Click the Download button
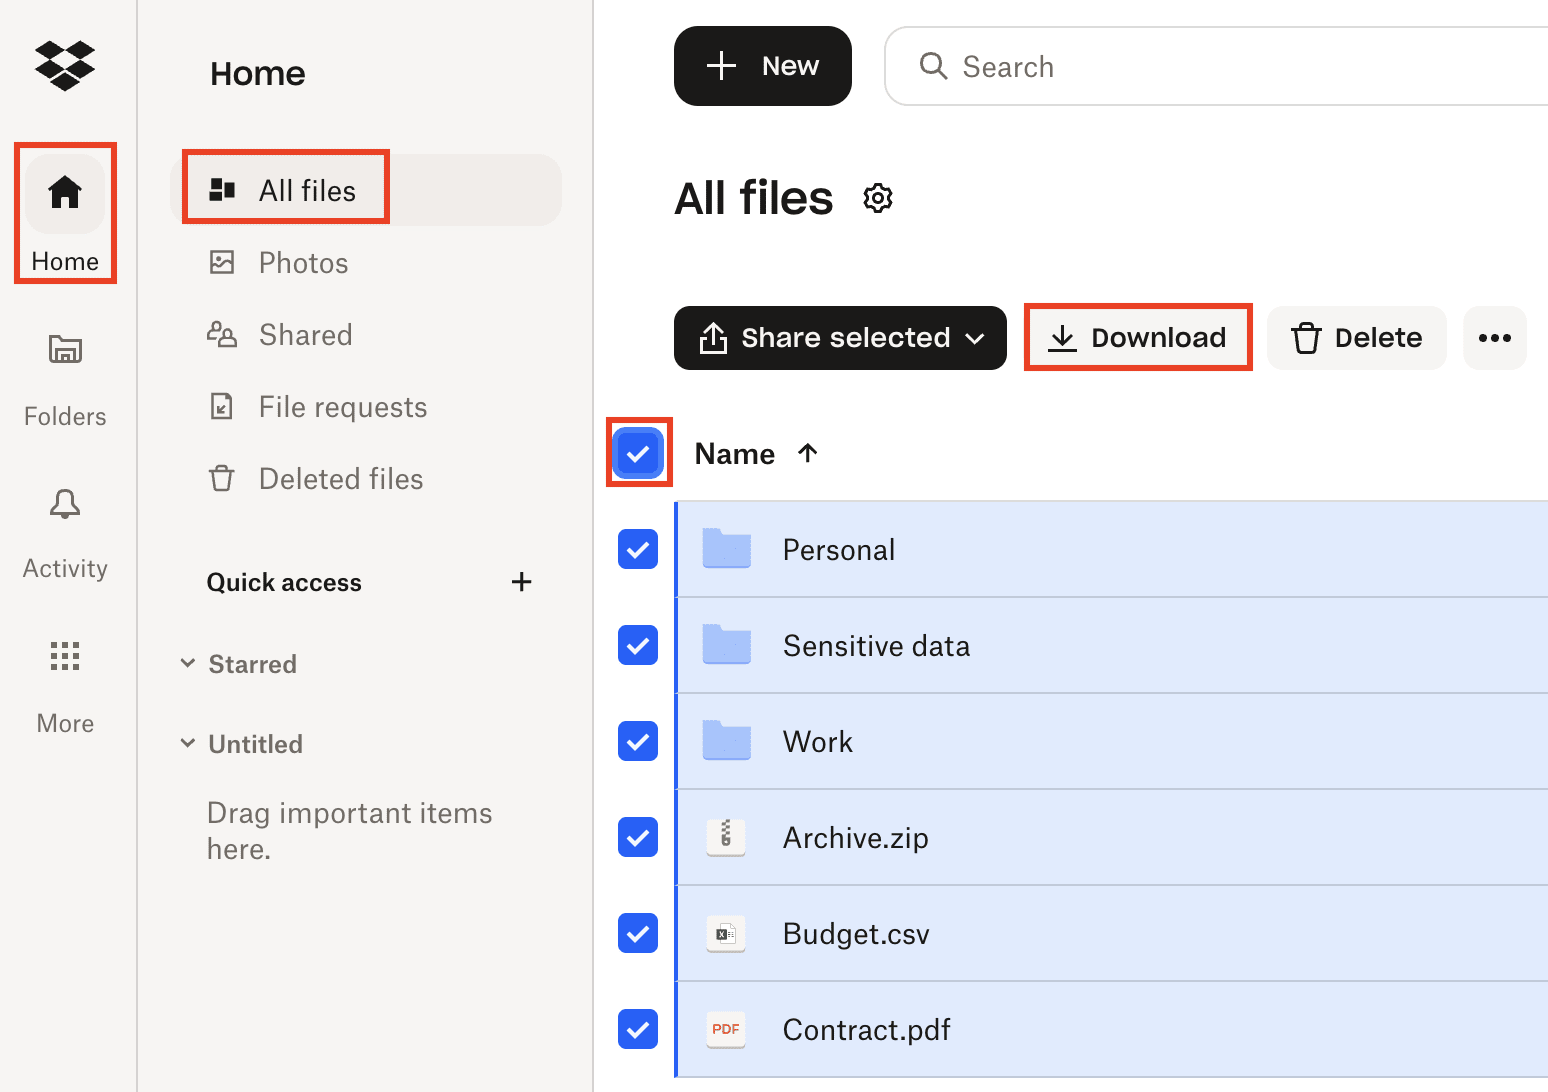The width and height of the screenshot is (1548, 1092). click(1138, 337)
